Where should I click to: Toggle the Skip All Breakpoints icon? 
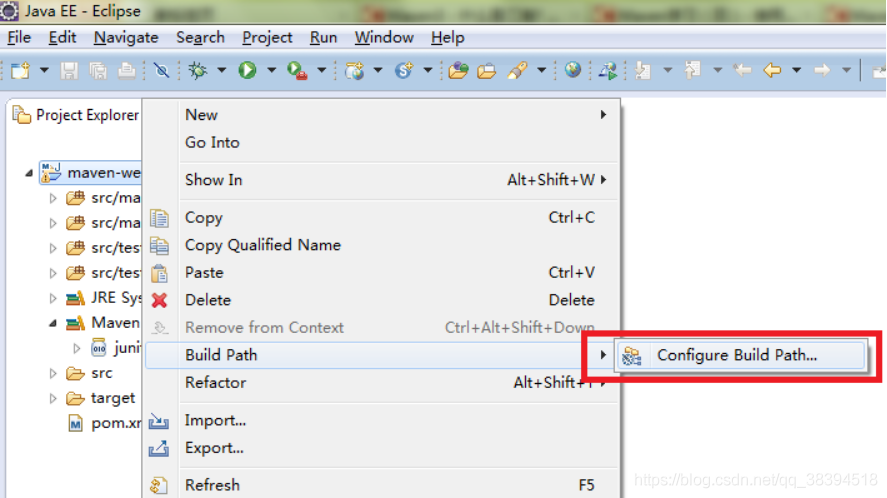point(161,71)
